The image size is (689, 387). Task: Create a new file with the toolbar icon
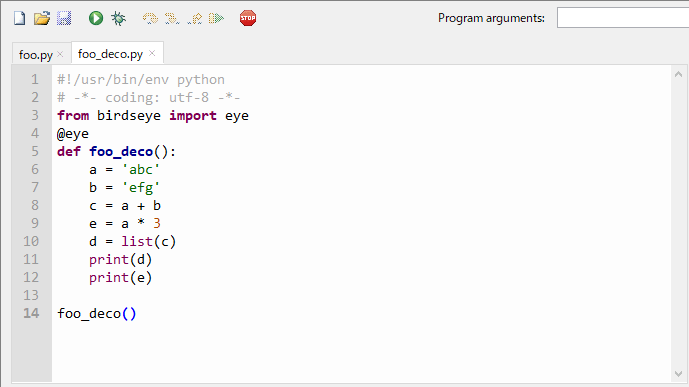click(x=19, y=18)
